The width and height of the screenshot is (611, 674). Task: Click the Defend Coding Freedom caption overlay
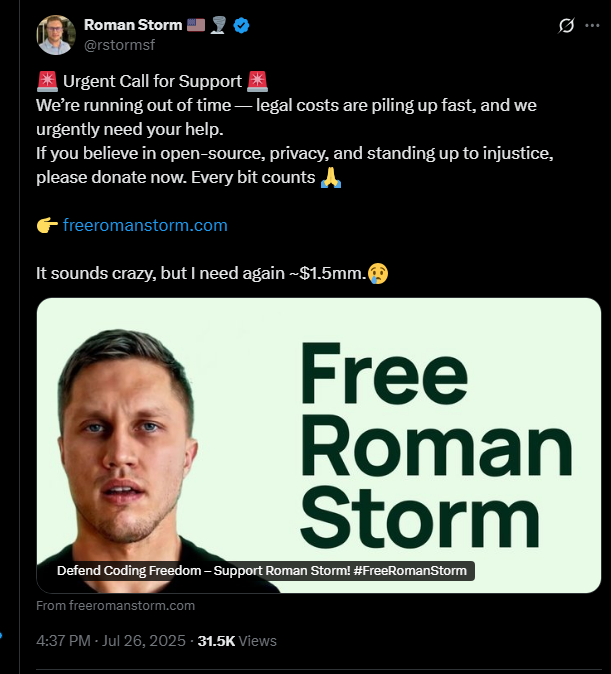(x=261, y=571)
